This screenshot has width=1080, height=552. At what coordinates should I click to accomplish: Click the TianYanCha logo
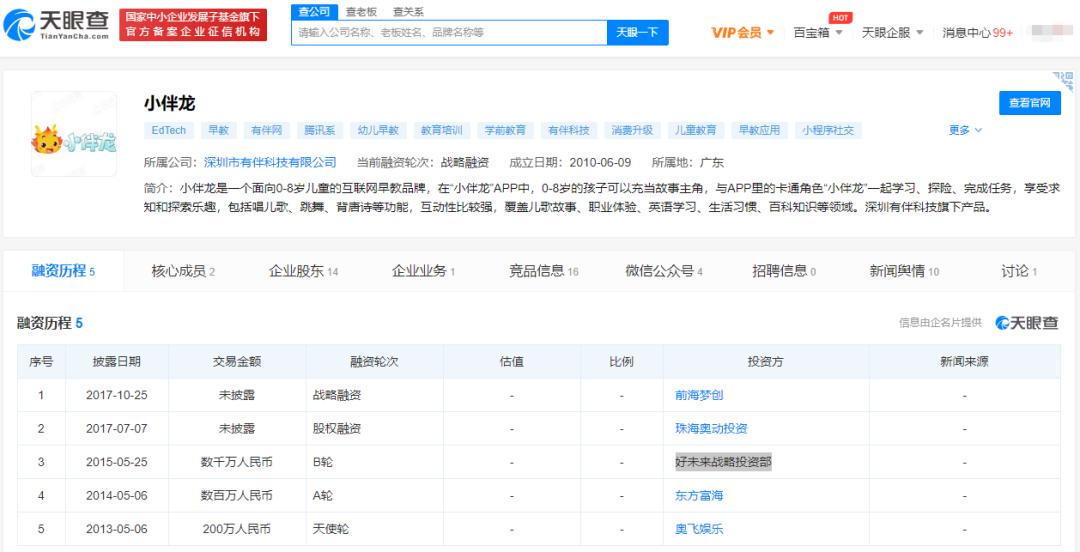(56, 25)
